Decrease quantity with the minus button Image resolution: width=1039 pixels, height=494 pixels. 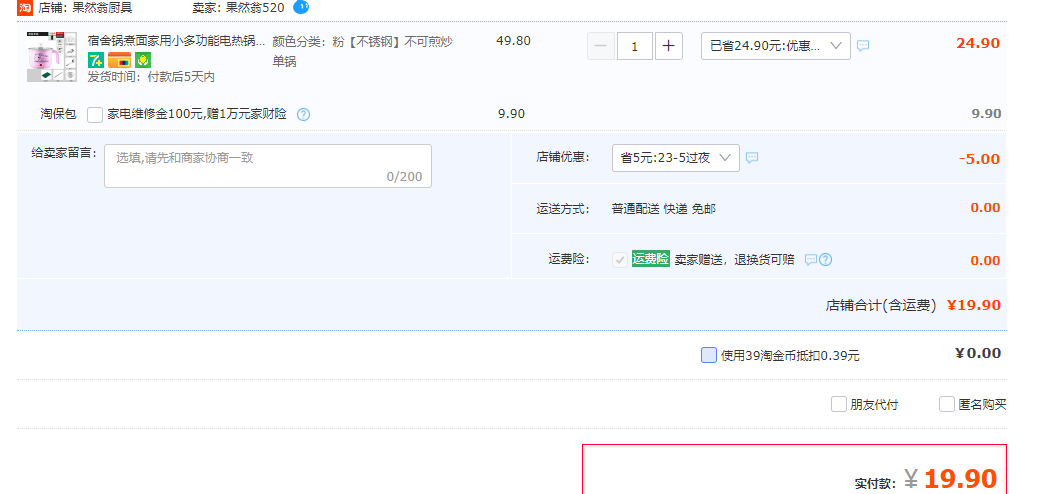601,46
